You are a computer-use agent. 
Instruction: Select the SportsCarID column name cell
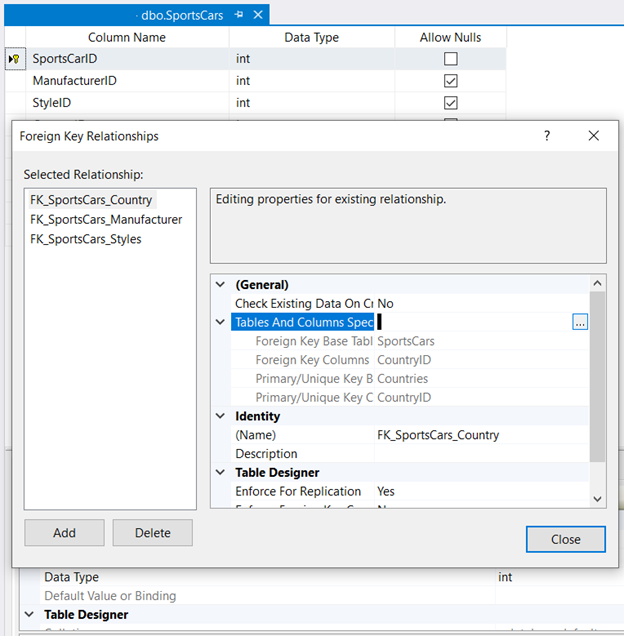127,59
